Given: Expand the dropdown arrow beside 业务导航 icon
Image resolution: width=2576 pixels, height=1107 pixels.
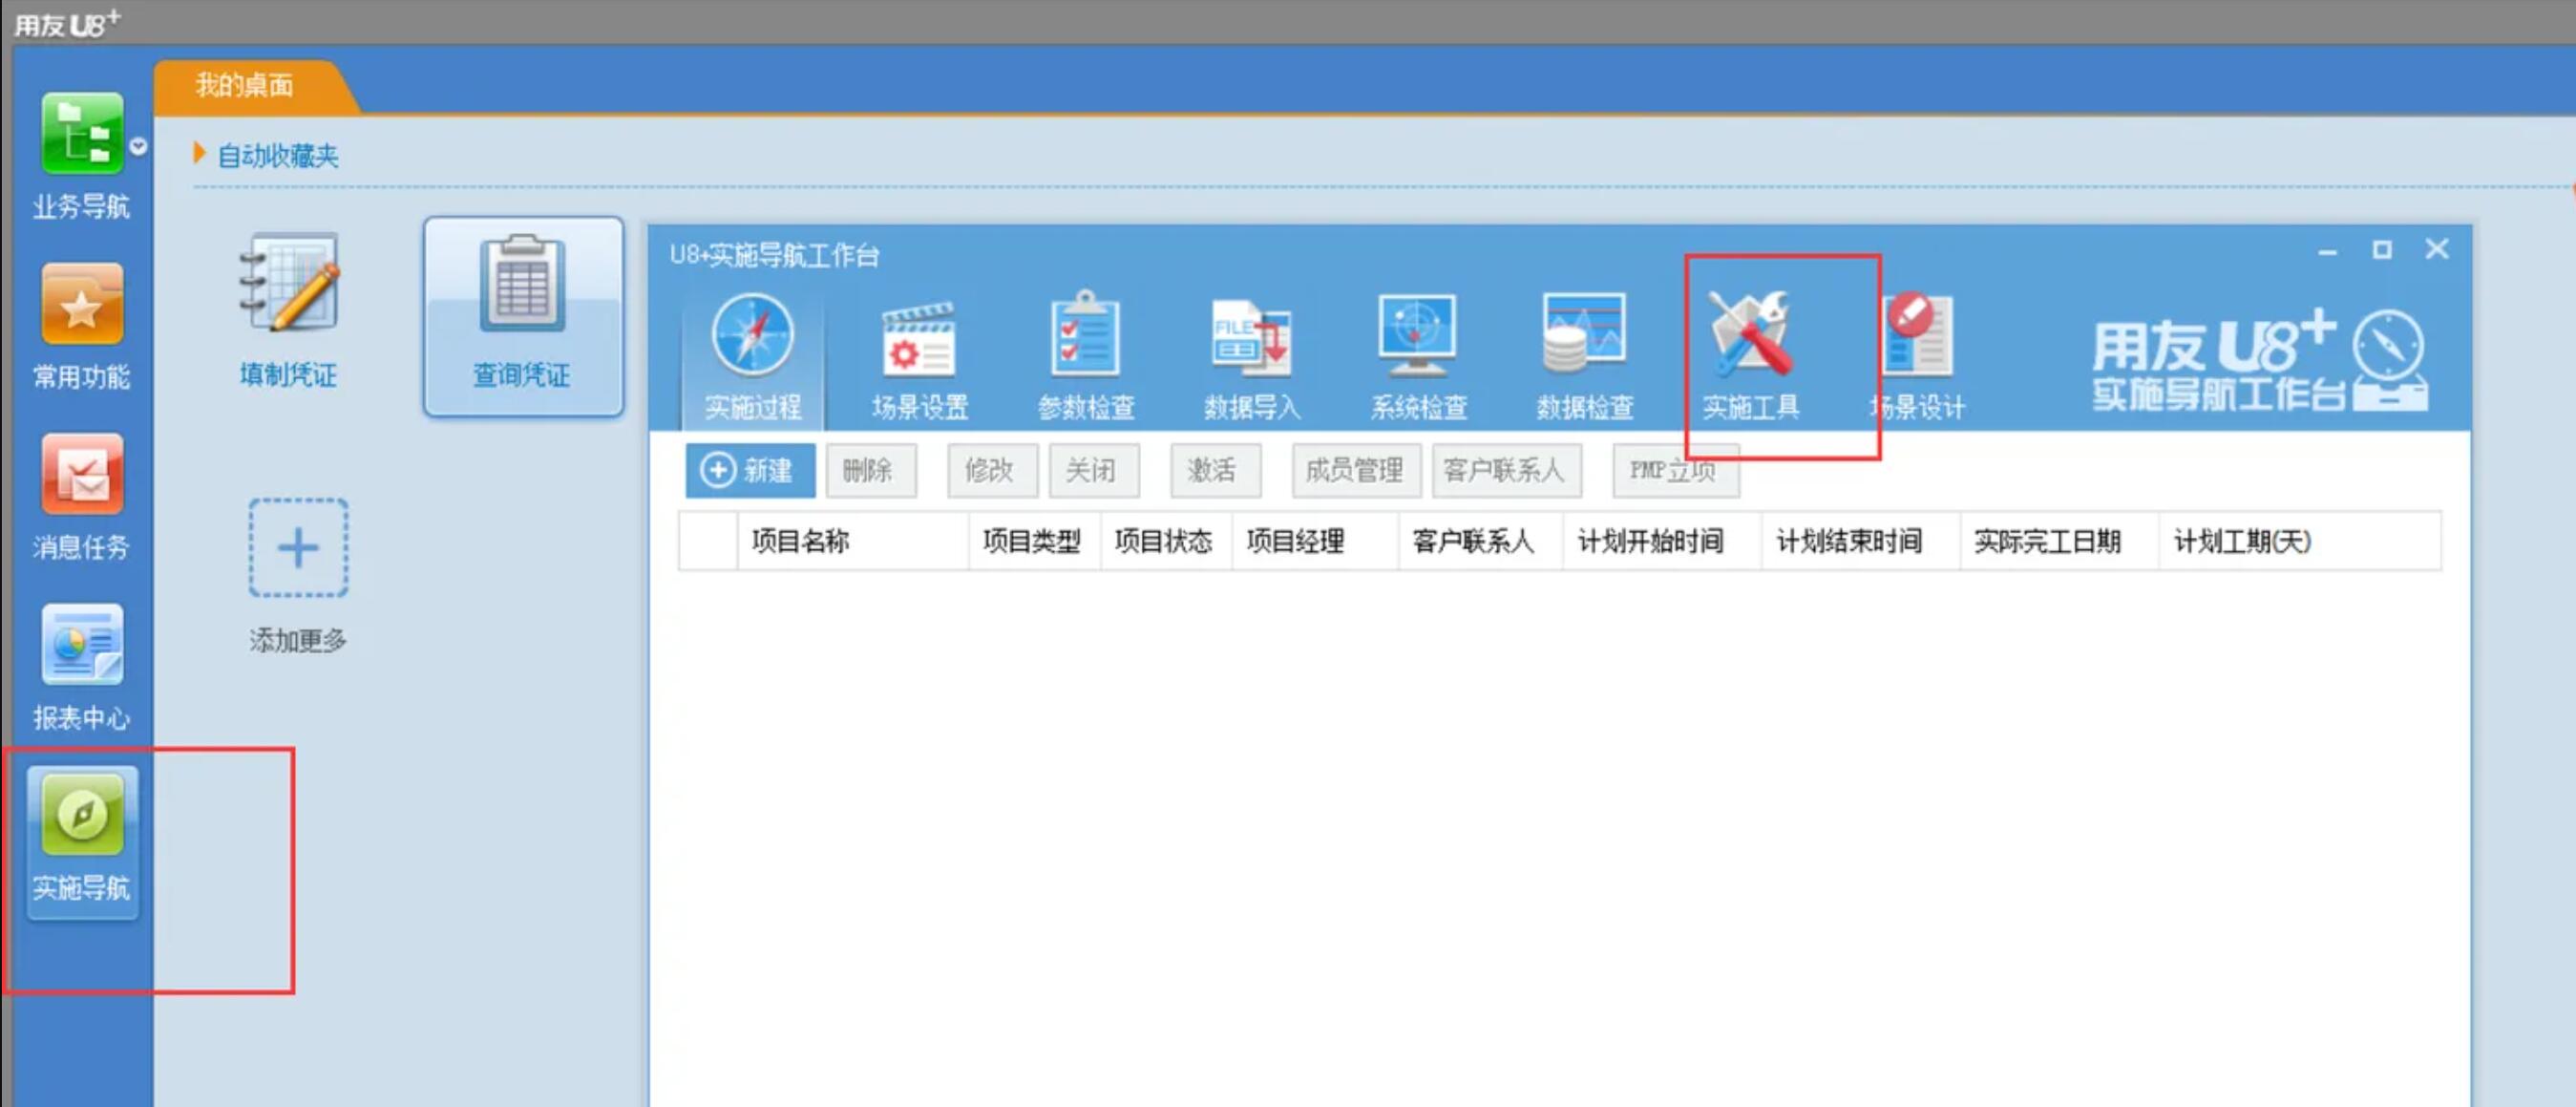Looking at the screenshot, I should click(138, 146).
